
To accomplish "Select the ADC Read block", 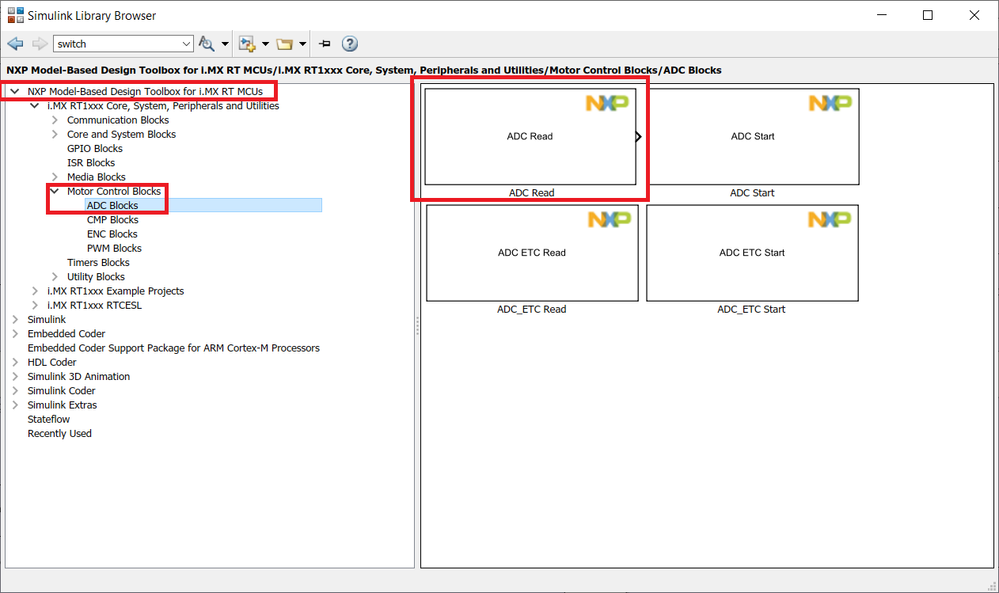I will pos(530,136).
